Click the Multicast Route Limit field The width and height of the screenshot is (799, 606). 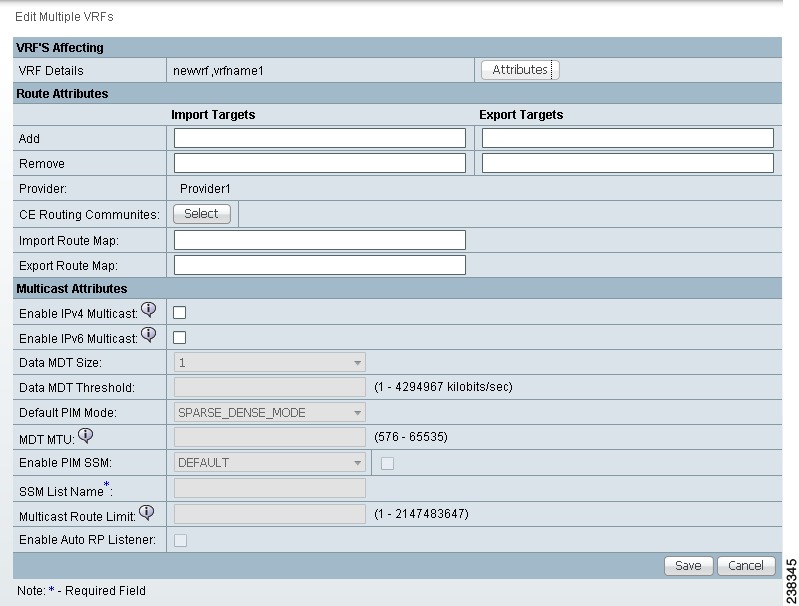[x=270, y=514]
